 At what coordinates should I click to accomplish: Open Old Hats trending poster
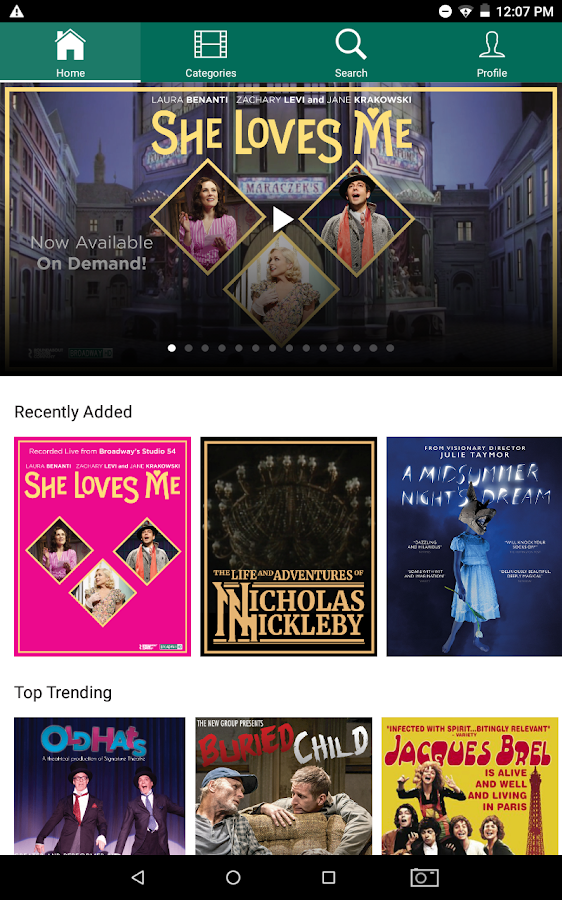(100, 786)
